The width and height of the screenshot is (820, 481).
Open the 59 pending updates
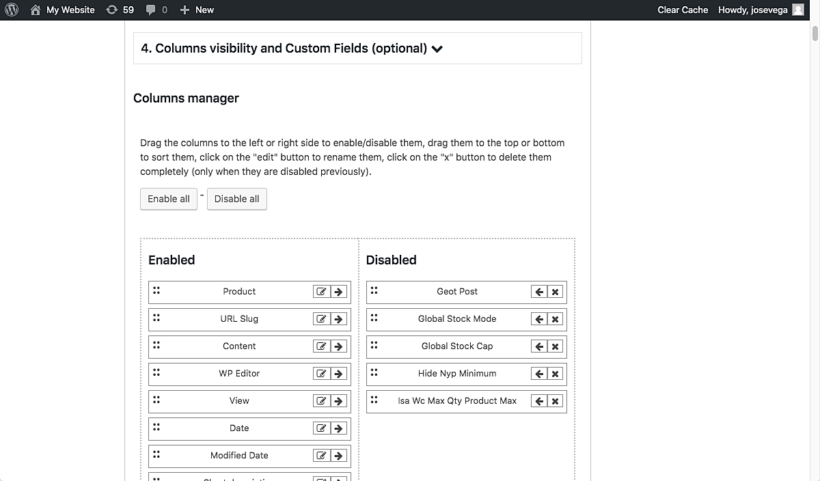point(120,9)
